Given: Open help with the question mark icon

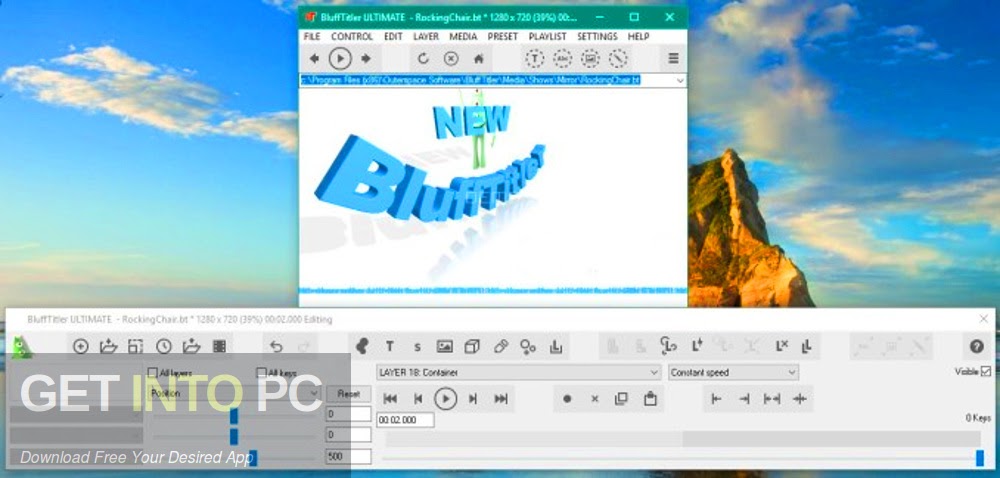Looking at the screenshot, I should coord(976,346).
